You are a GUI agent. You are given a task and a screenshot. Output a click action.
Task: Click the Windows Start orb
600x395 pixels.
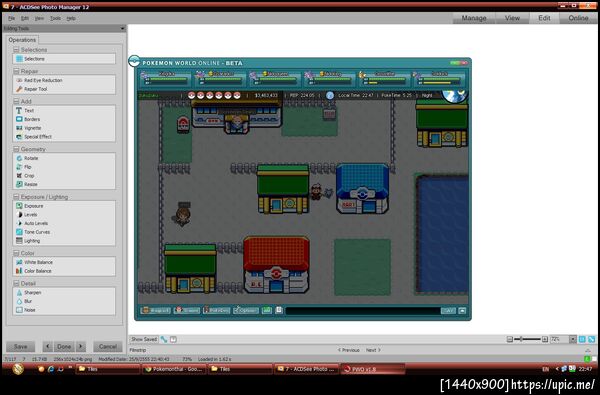pos(18,369)
